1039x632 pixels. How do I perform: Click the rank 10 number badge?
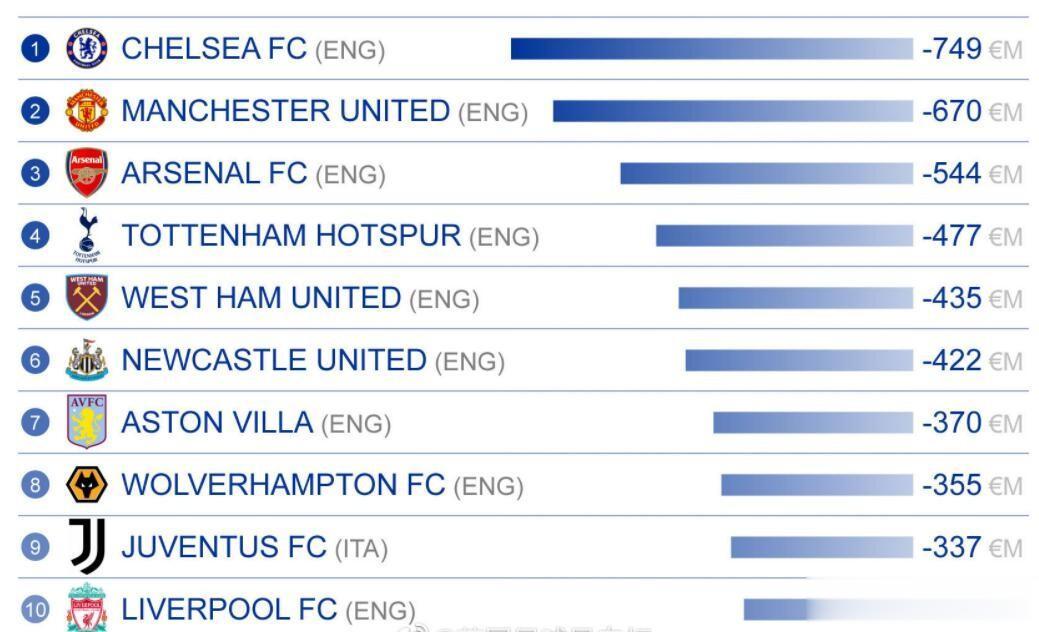(x=35, y=609)
